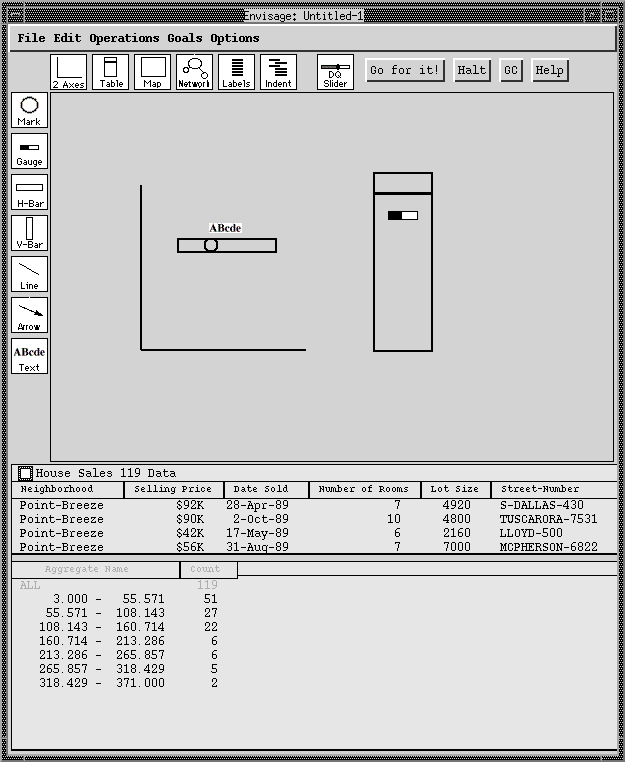Add the DQ Slider control

(335, 72)
